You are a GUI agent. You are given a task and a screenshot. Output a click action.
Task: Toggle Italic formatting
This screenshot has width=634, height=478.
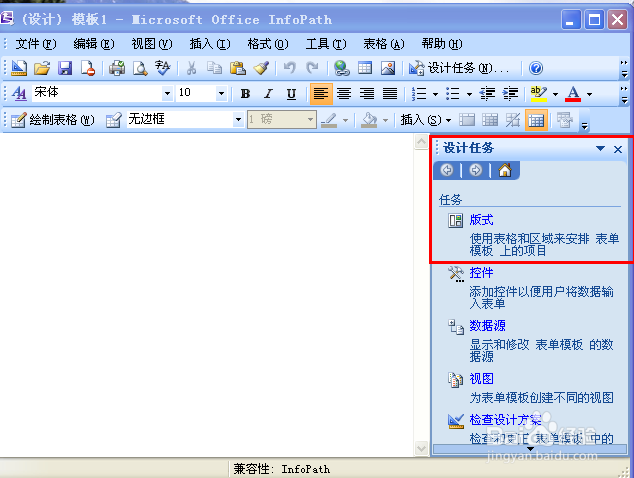point(268,94)
